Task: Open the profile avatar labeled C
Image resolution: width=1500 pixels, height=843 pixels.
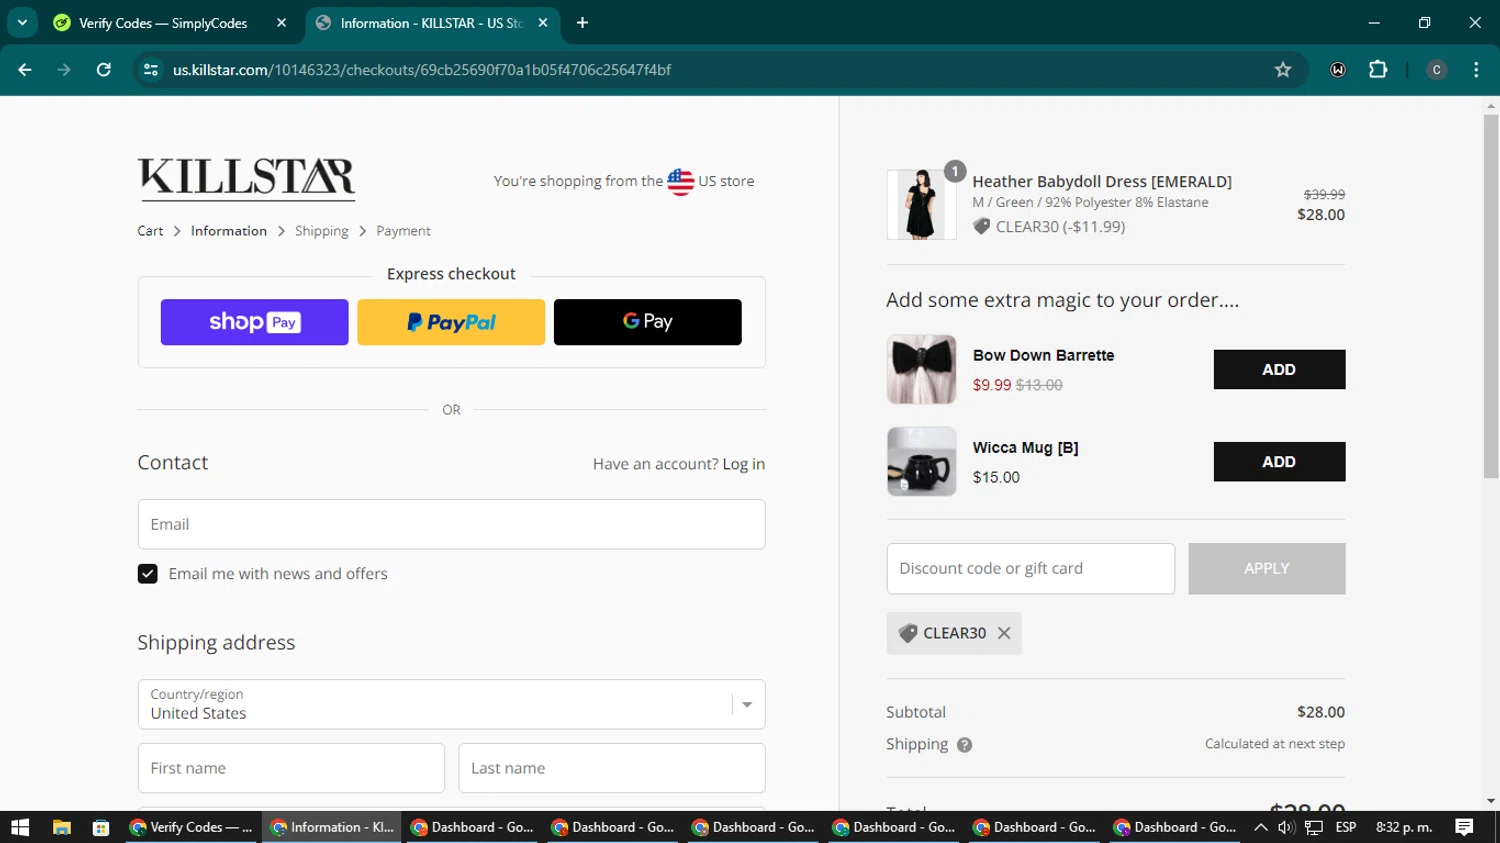Action: 1437,70
